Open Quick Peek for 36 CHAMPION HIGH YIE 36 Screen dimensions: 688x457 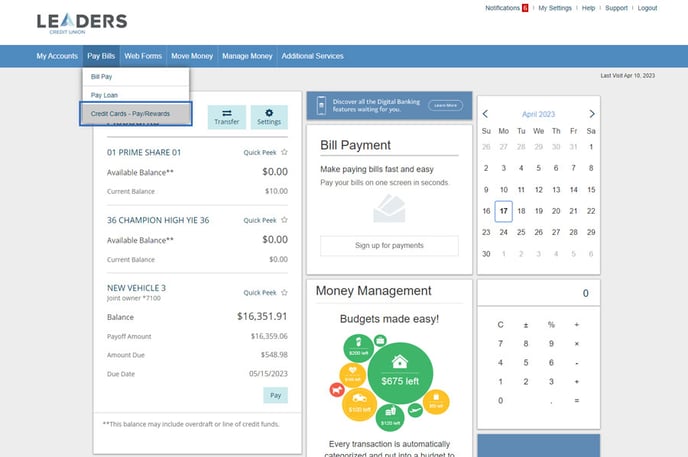[x=260, y=220]
